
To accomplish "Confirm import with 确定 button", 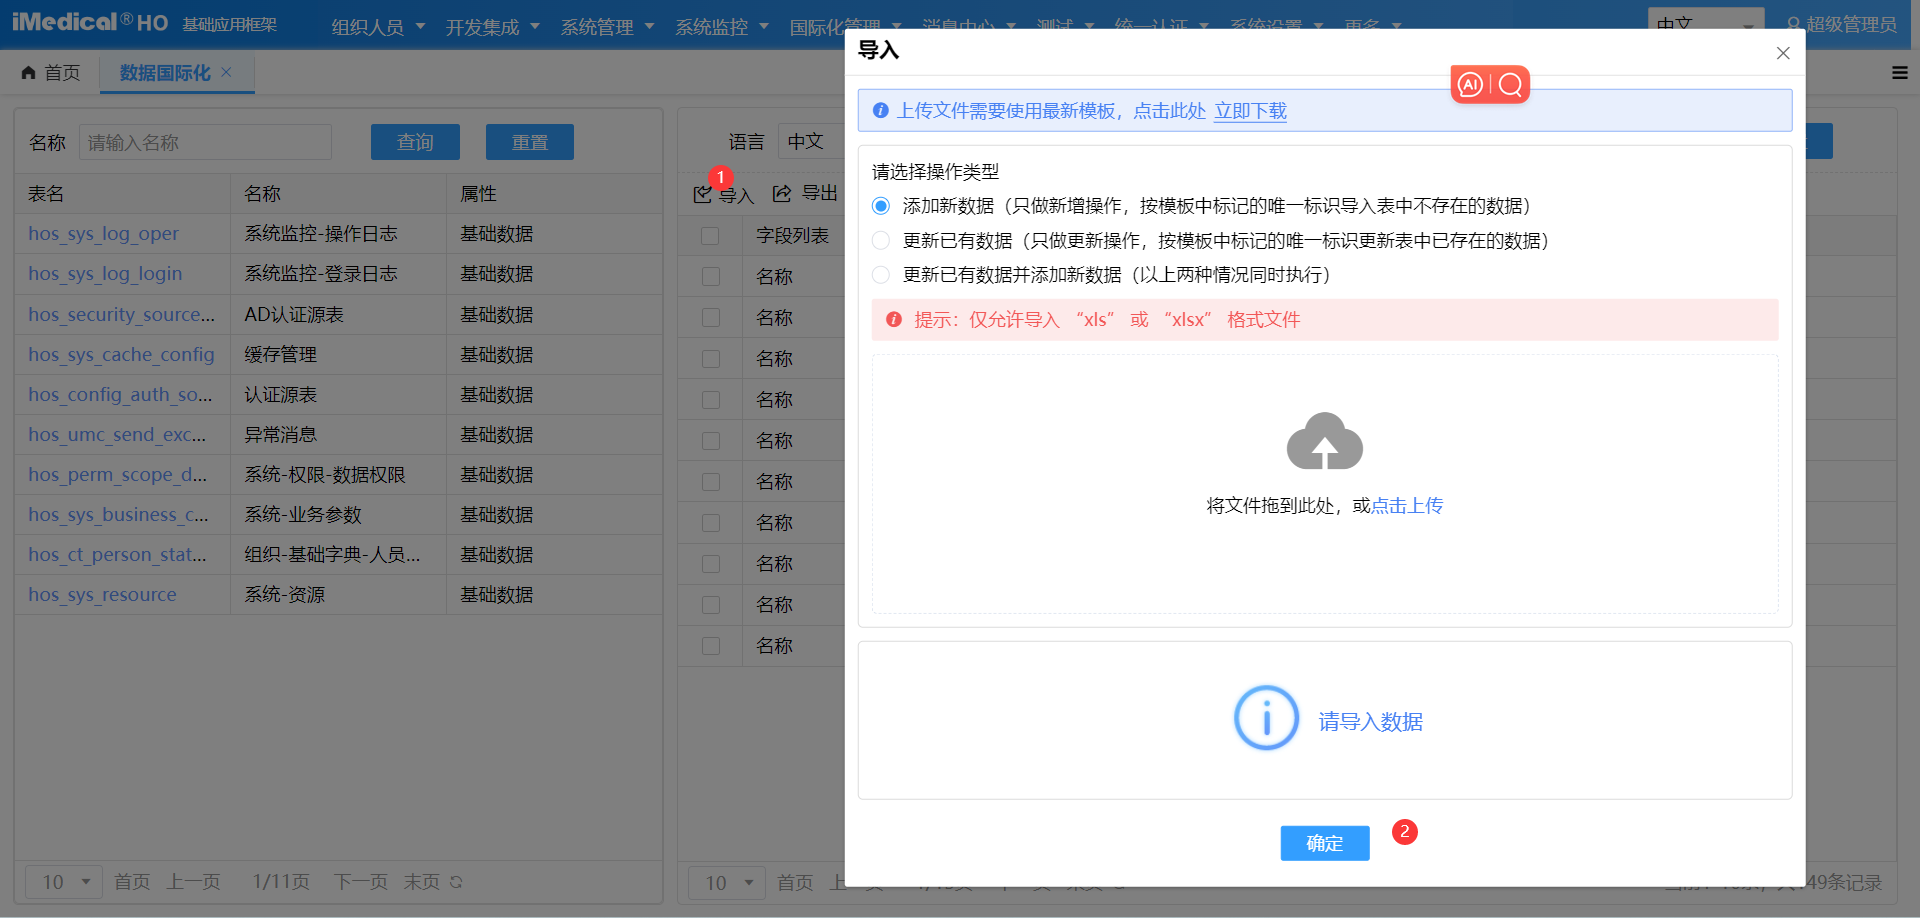I will pyautogui.click(x=1325, y=843).
